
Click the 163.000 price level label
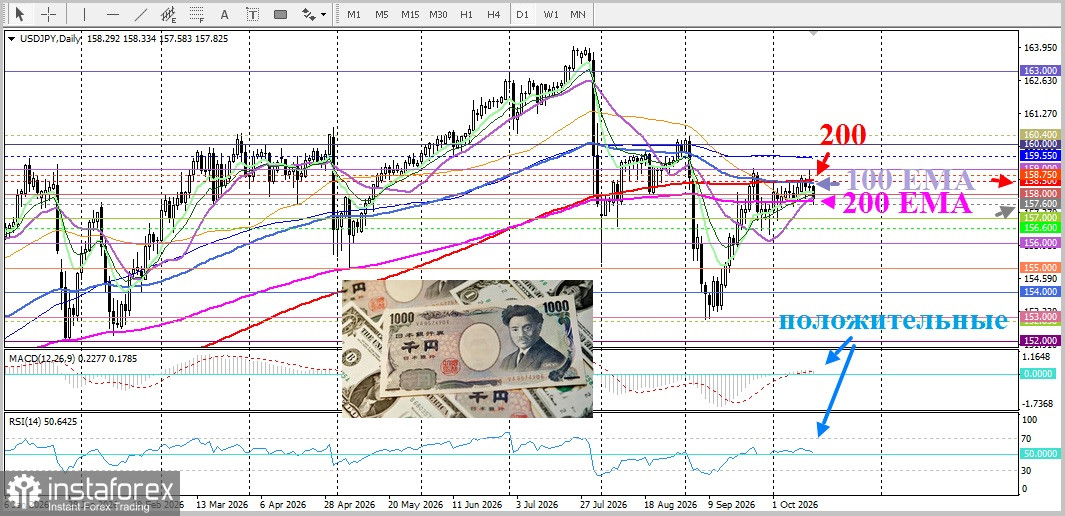coord(1041,71)
